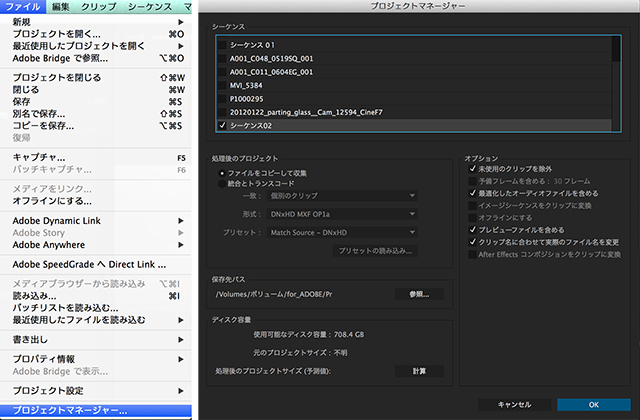Choose バッチリストを読み込む... menu item
Image resolution: width=640 pixels, height=420 pixels.
point(96,308)
